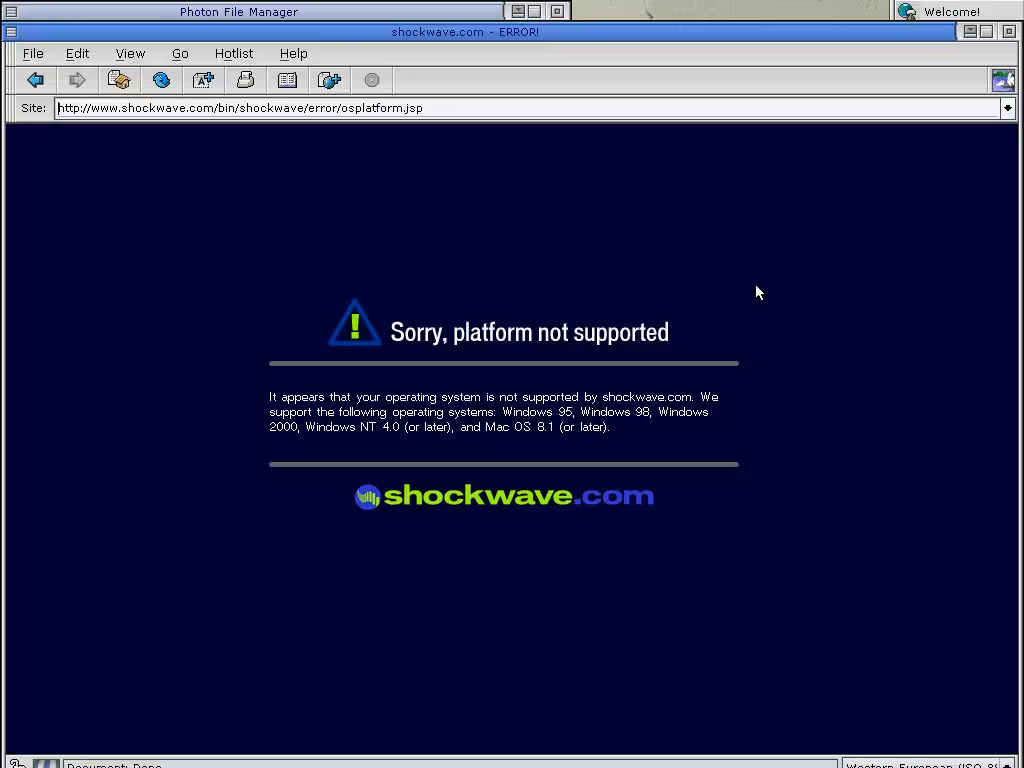This screenshot has width=1024, height=768.
Task: Print the page using the printer icon
Action: (x=245, y=80)
